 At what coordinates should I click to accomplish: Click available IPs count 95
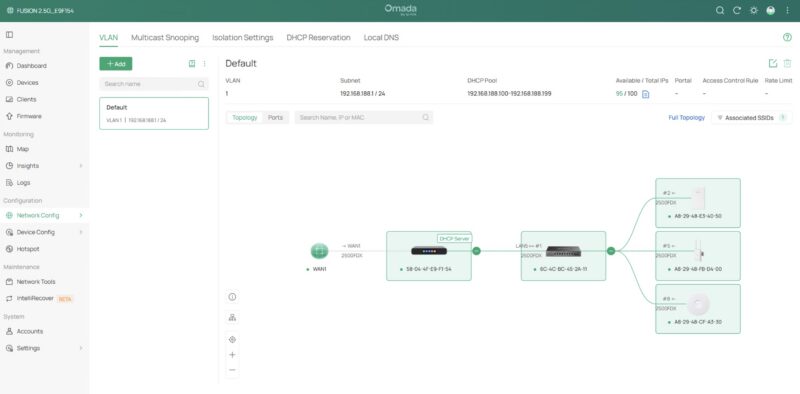coord(619,94)
